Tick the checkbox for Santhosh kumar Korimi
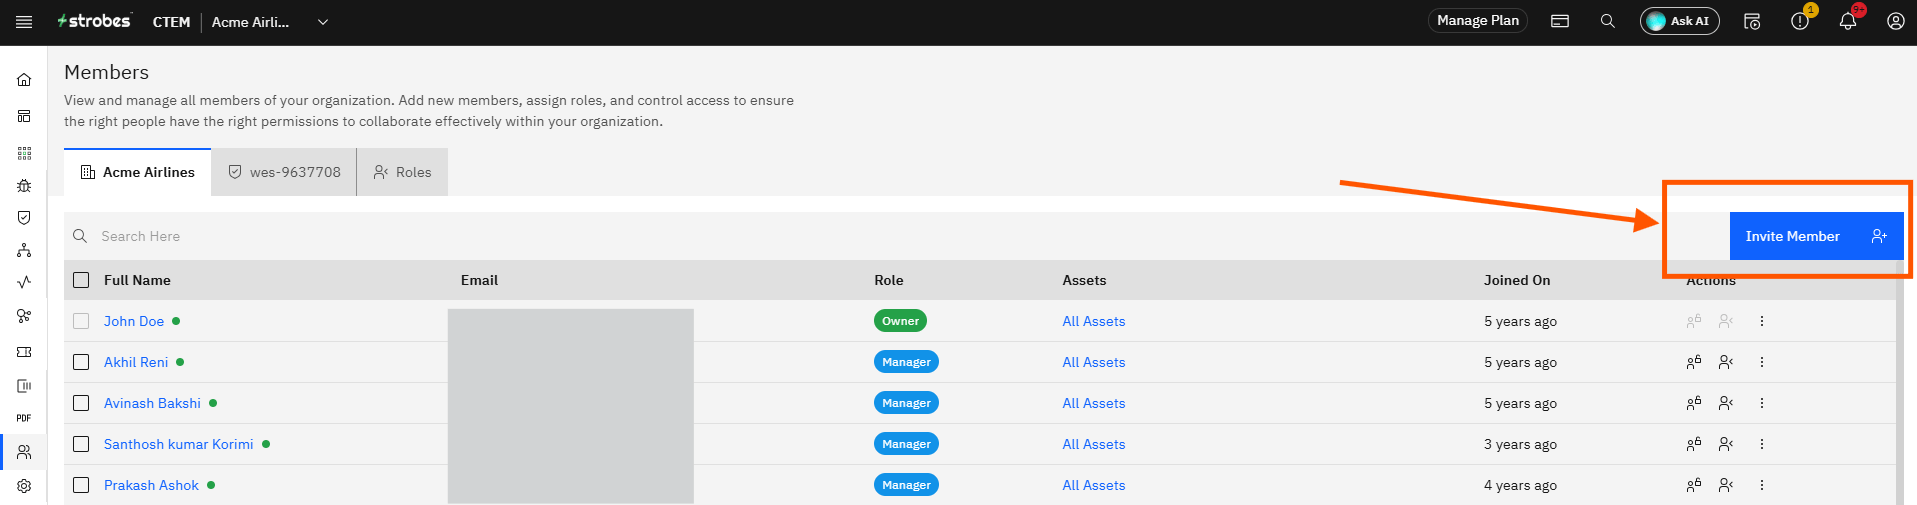The width and height of the screenshot is (1917, 505). (81, 444)
